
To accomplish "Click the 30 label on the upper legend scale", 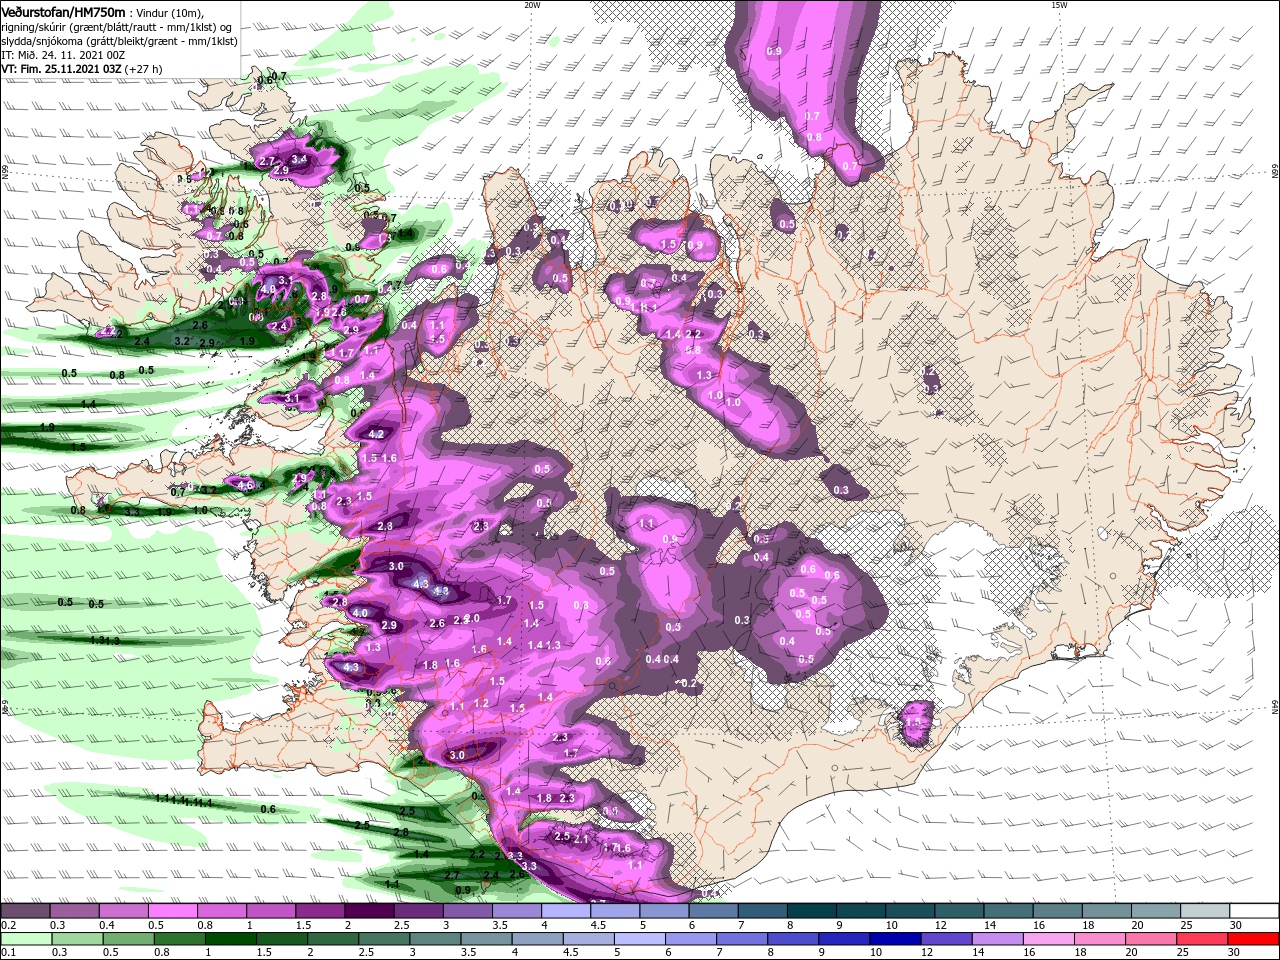I will (x=1236, y=925).
